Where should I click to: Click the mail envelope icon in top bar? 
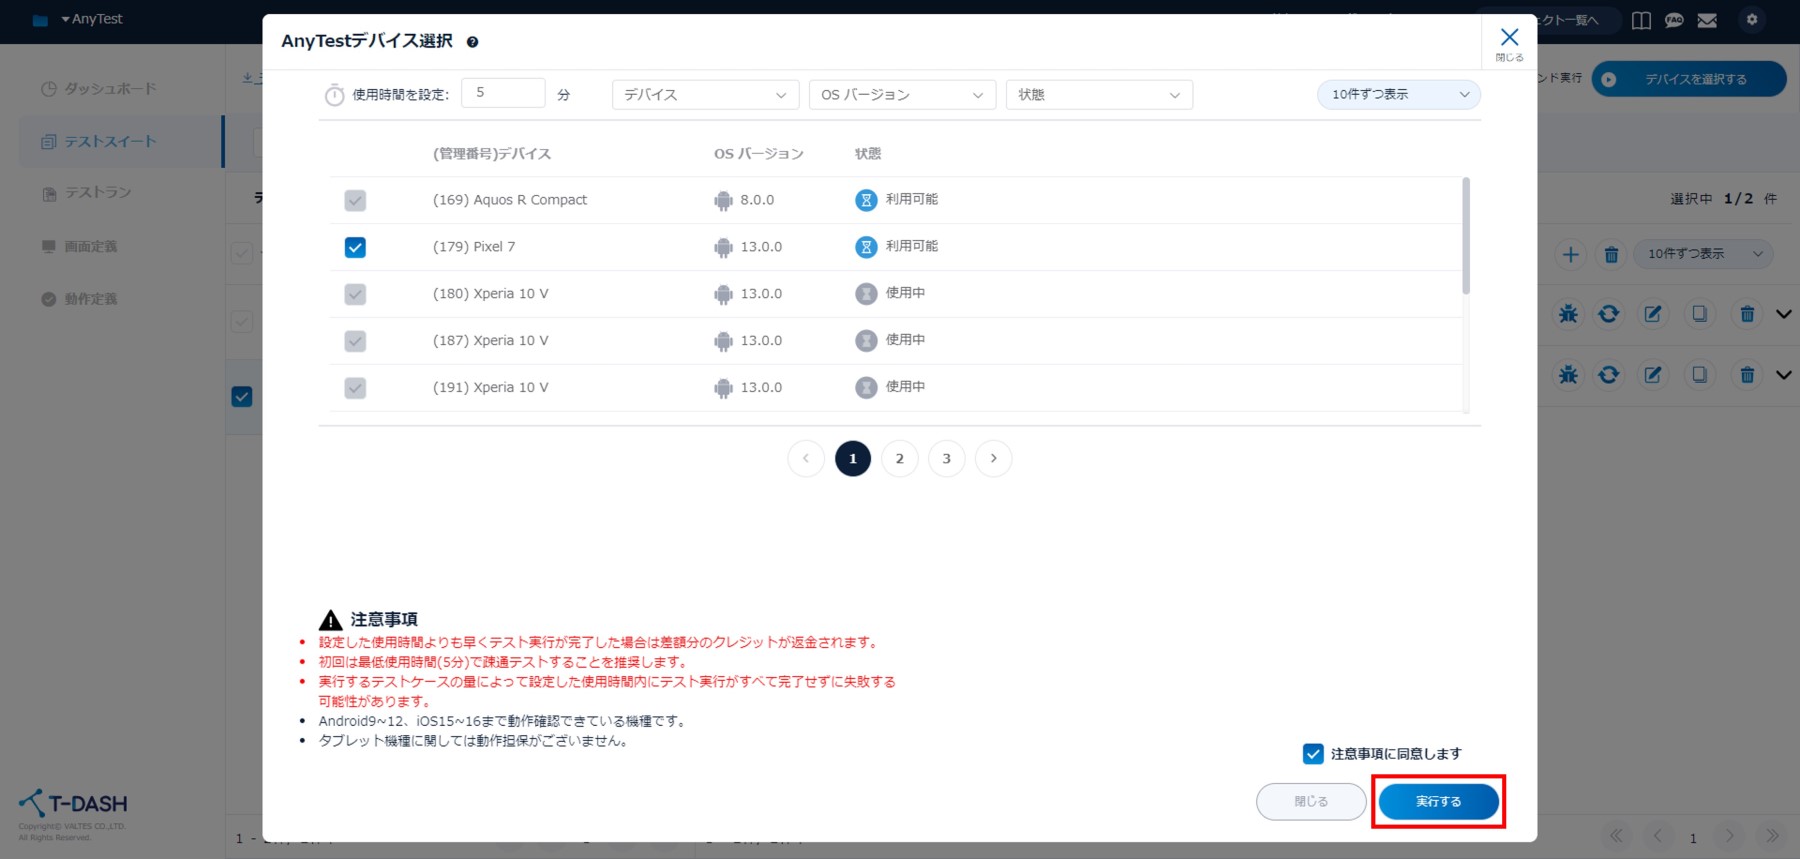coord(1707,20)
